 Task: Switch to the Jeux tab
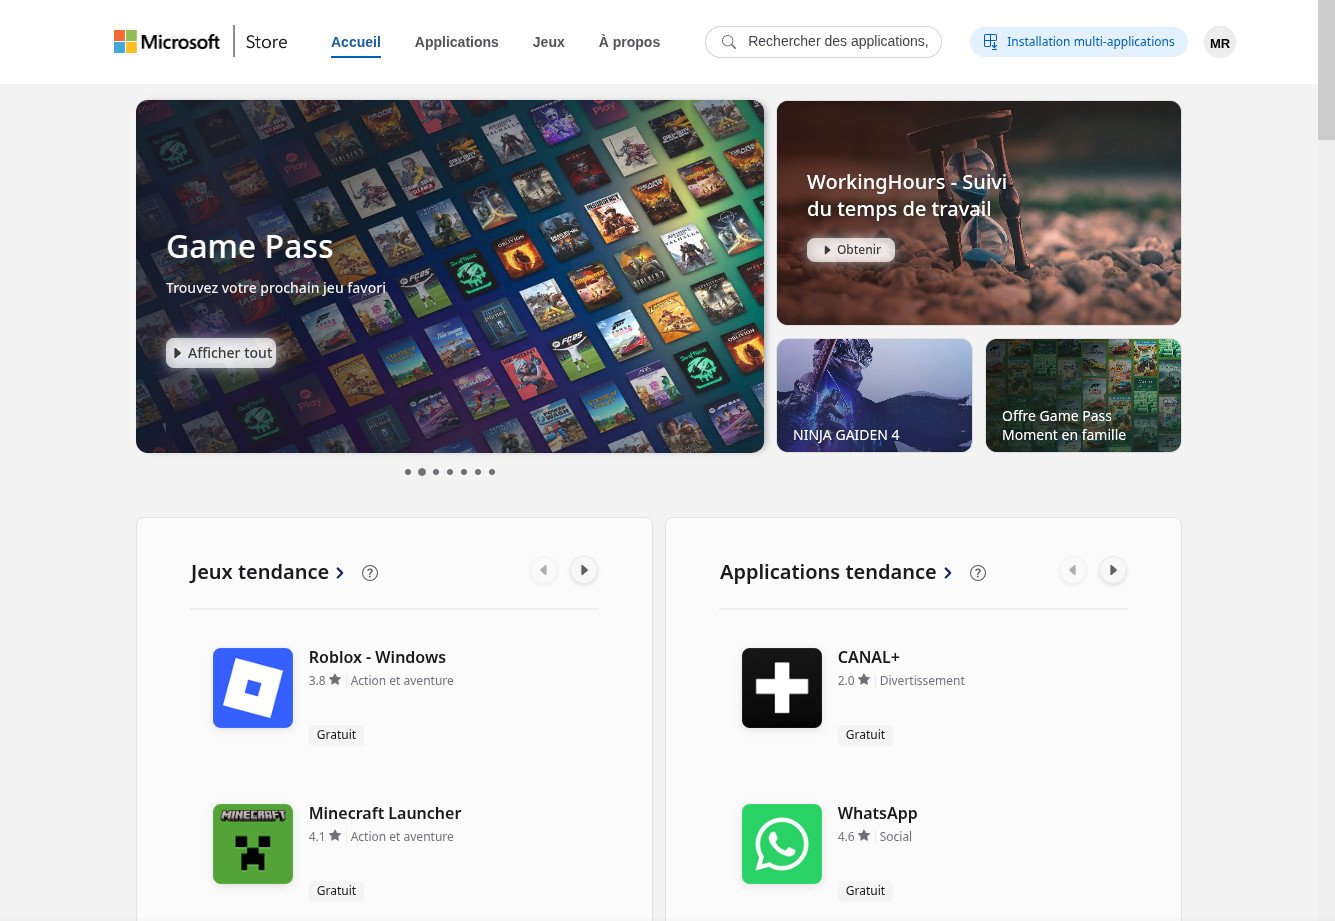point(548,42)
